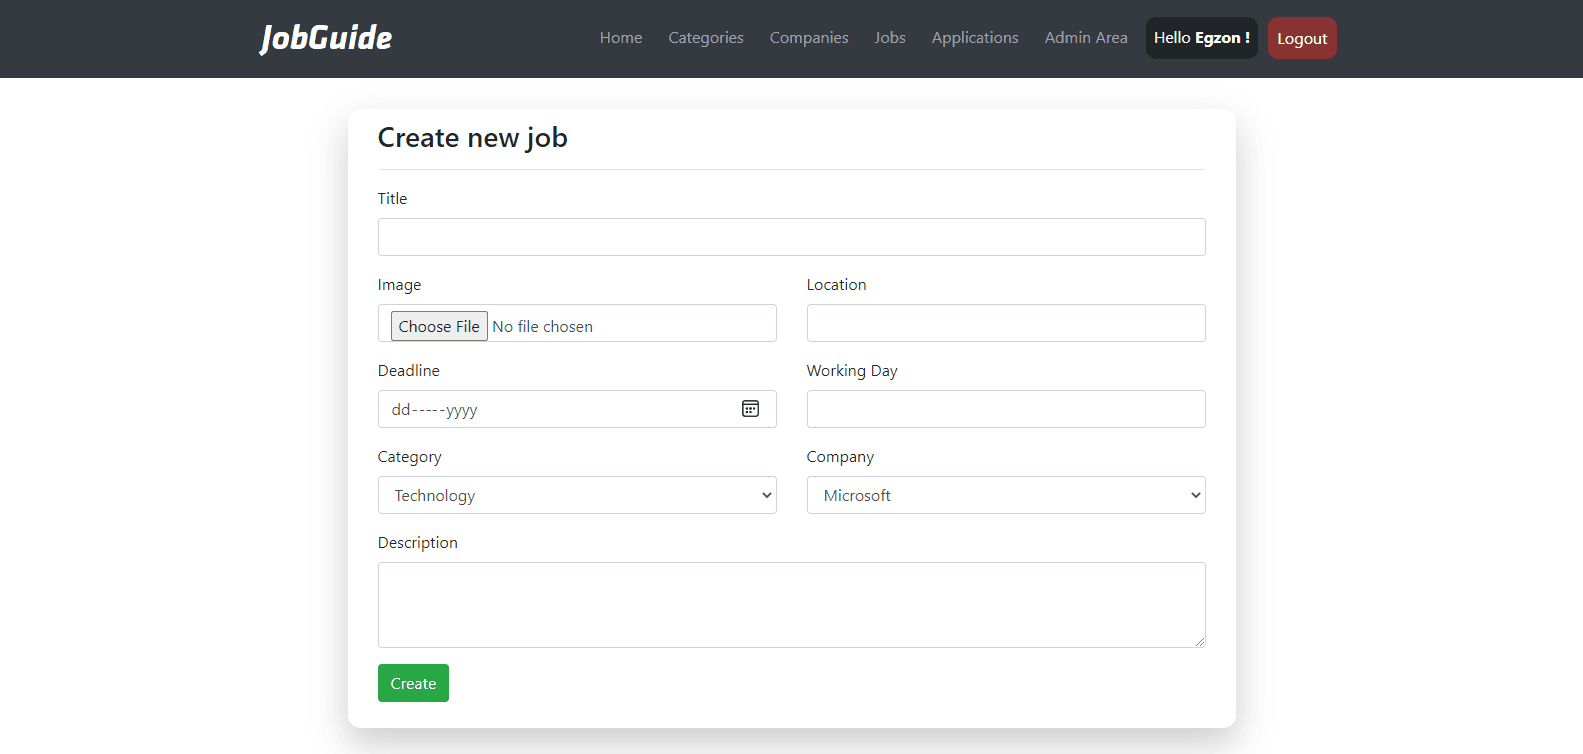1583x754 pixels.
Task: Focus the Title input field
Action: coord(791,237)
